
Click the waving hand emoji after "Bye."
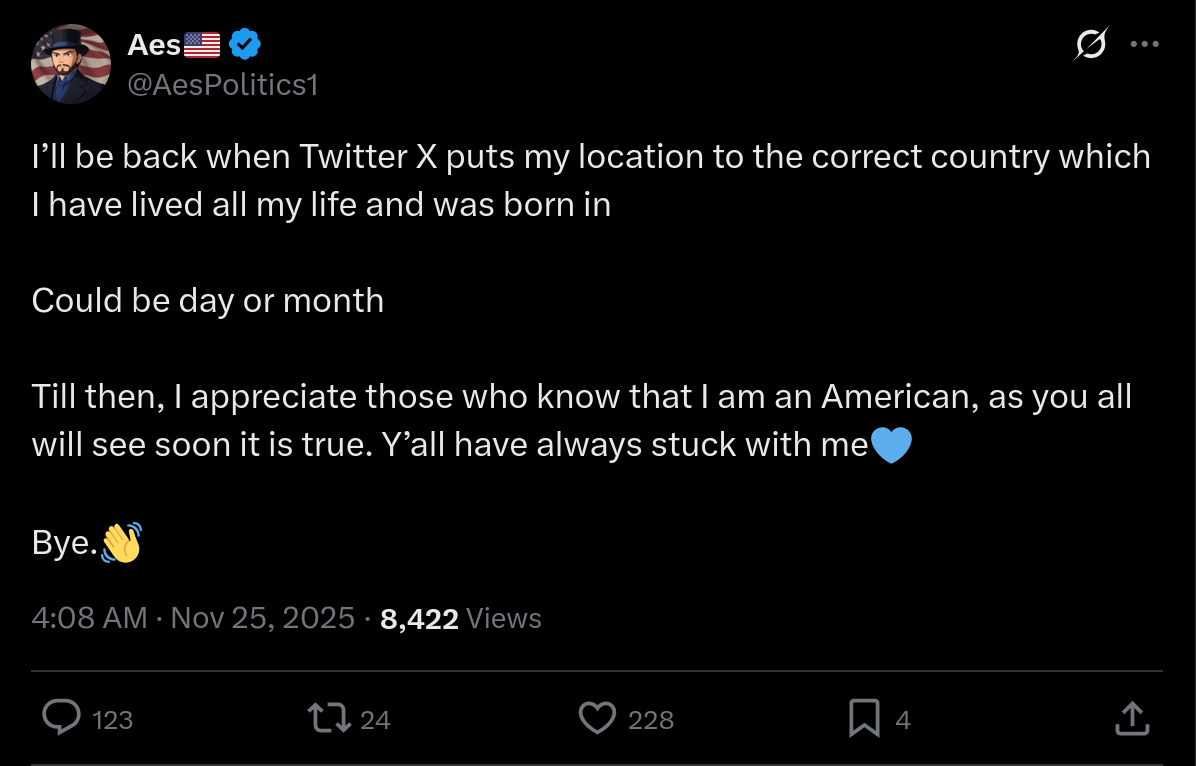point(121,542)
